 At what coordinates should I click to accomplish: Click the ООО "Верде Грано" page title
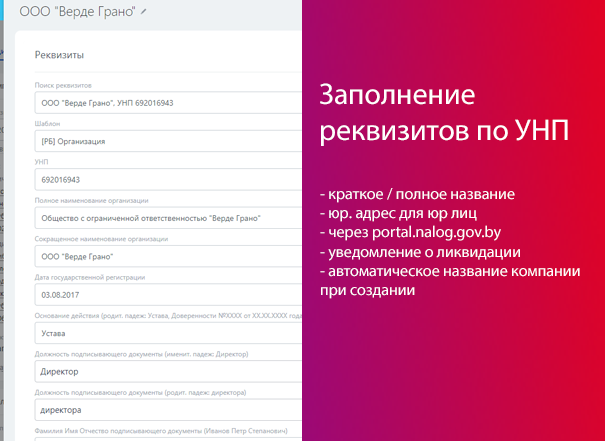[x=70, y=11]
